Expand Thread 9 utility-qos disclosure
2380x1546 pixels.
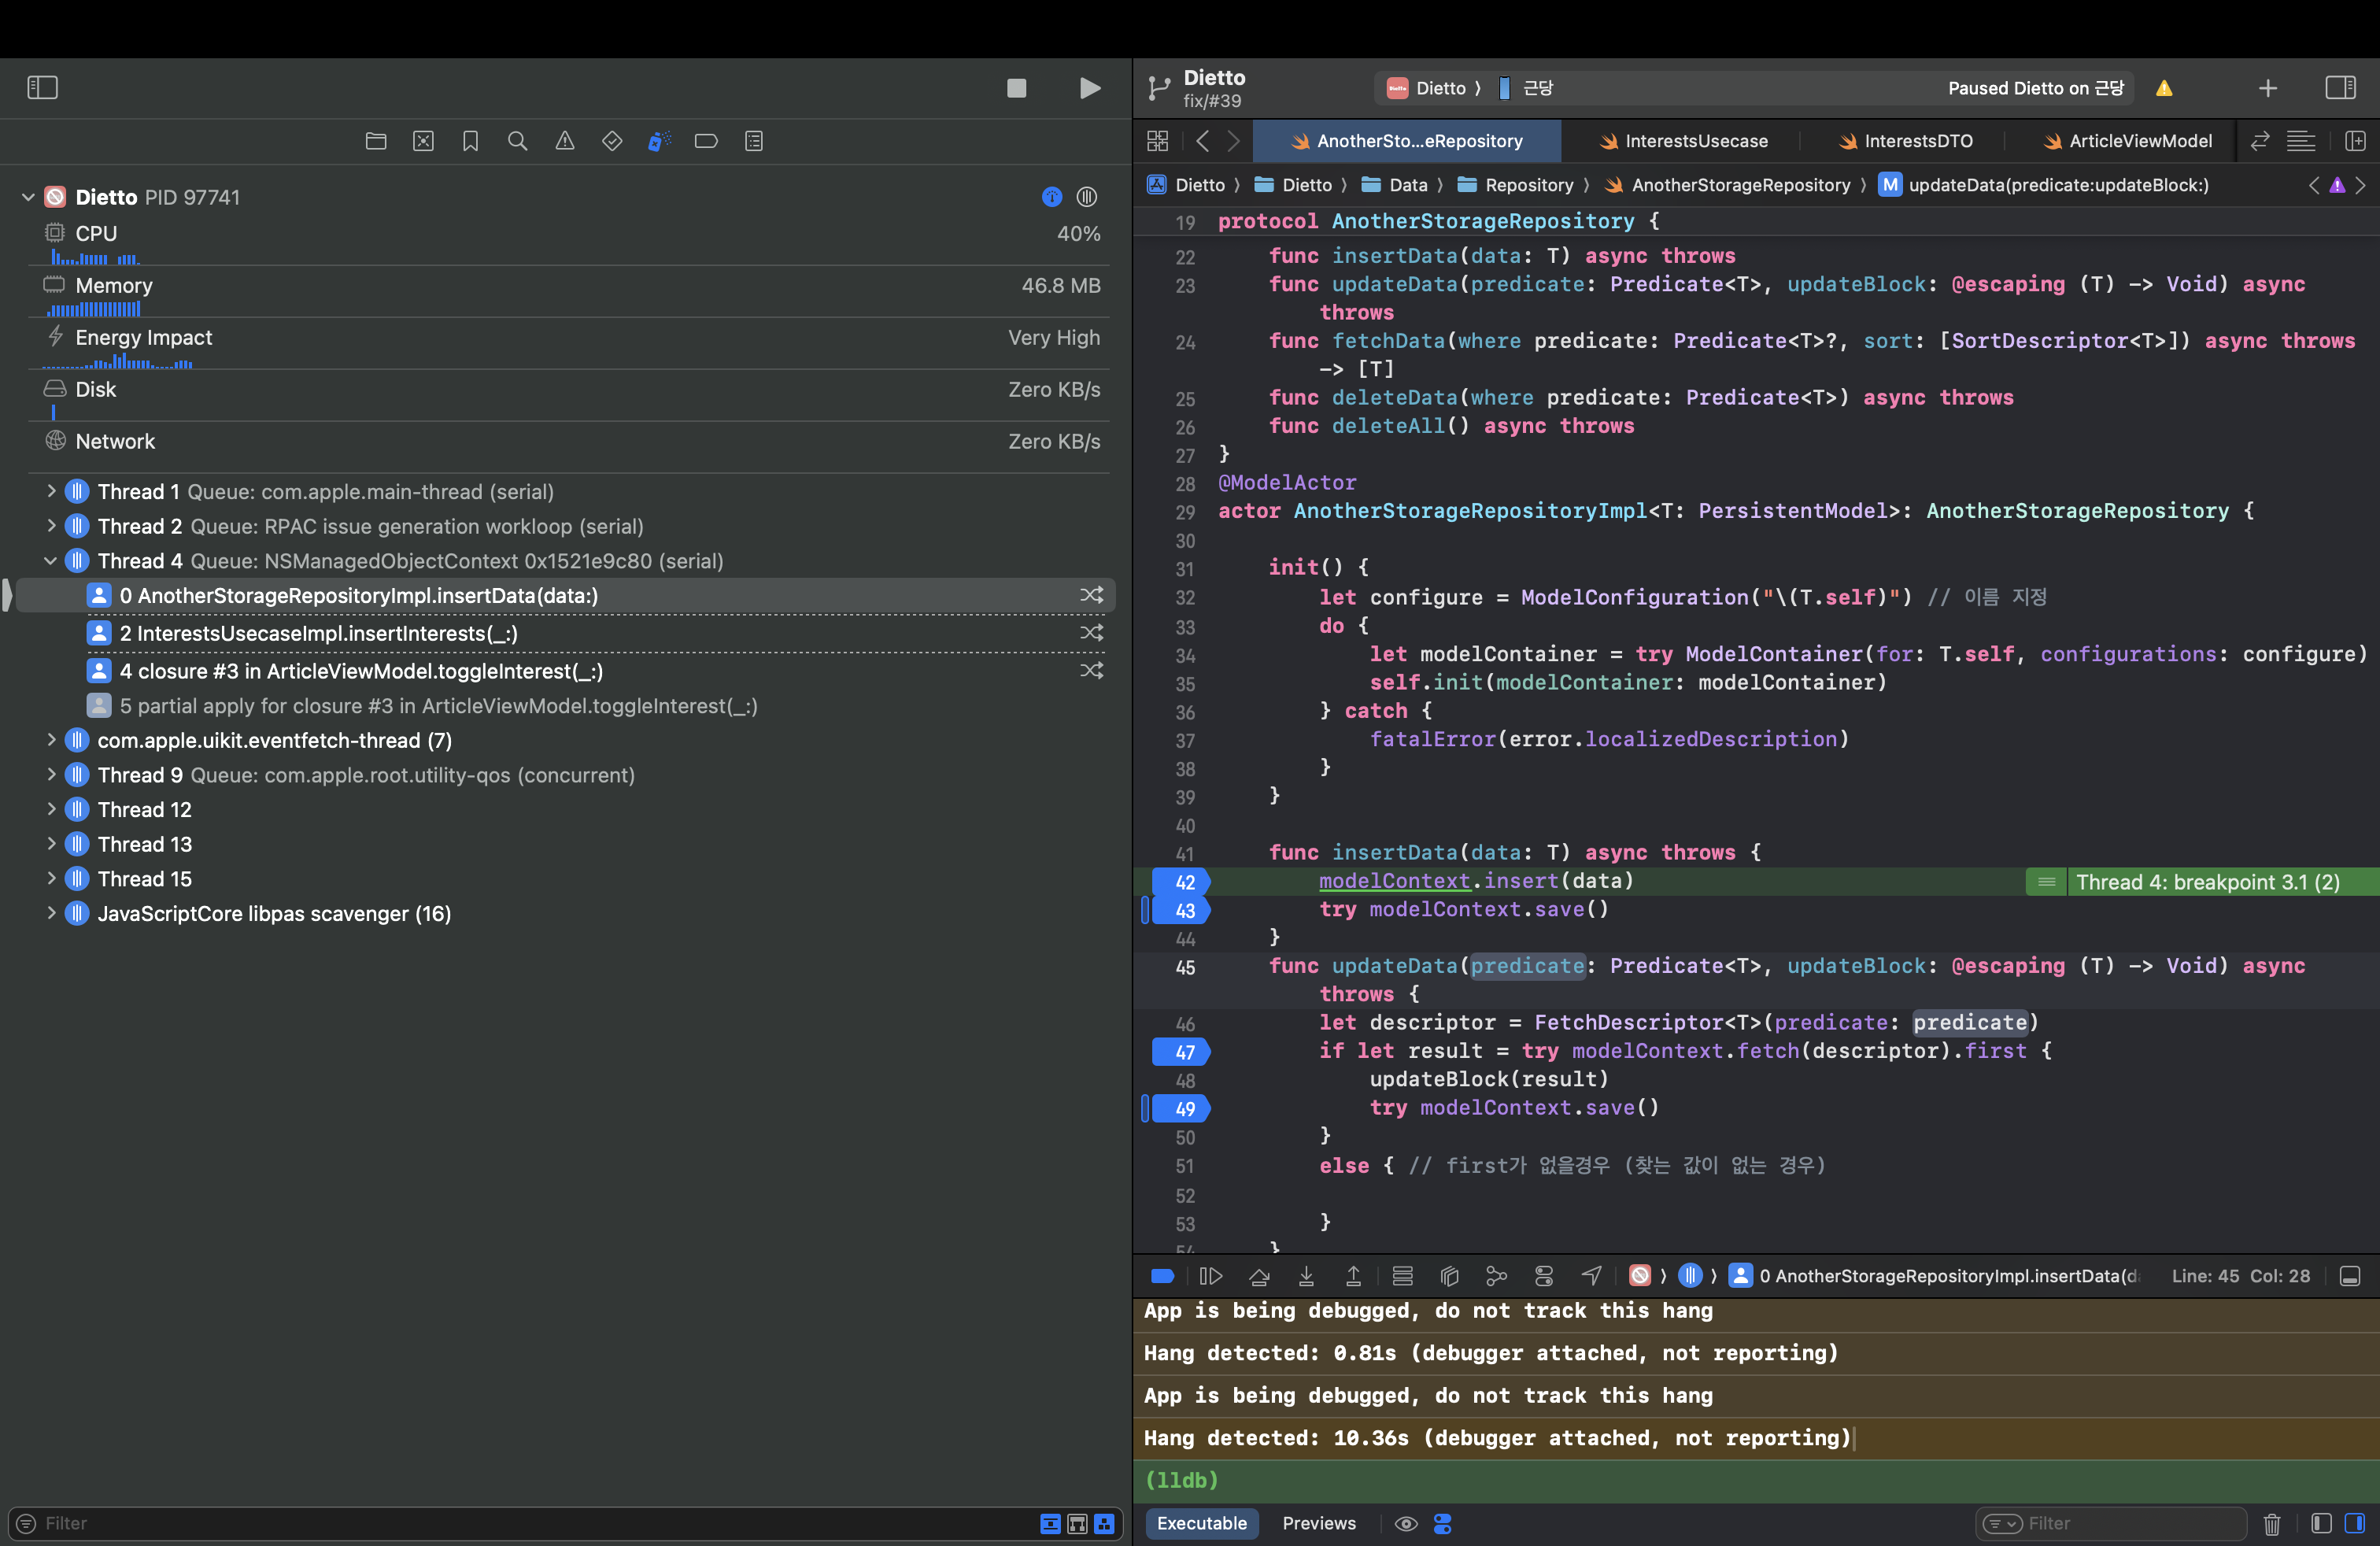pos(51,775)
